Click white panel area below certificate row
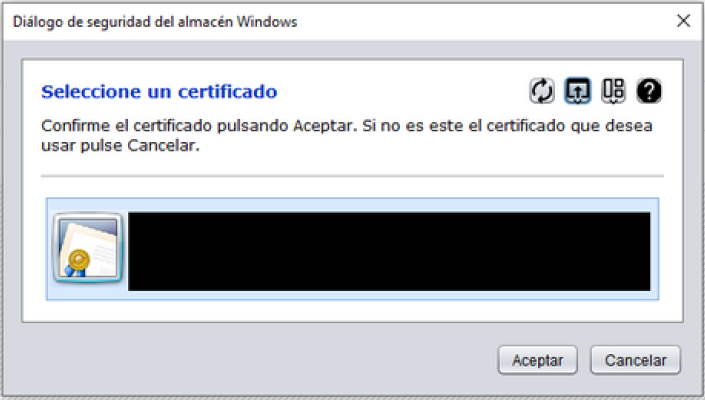This screenshot has height=400, width=705. click(352, 311)
